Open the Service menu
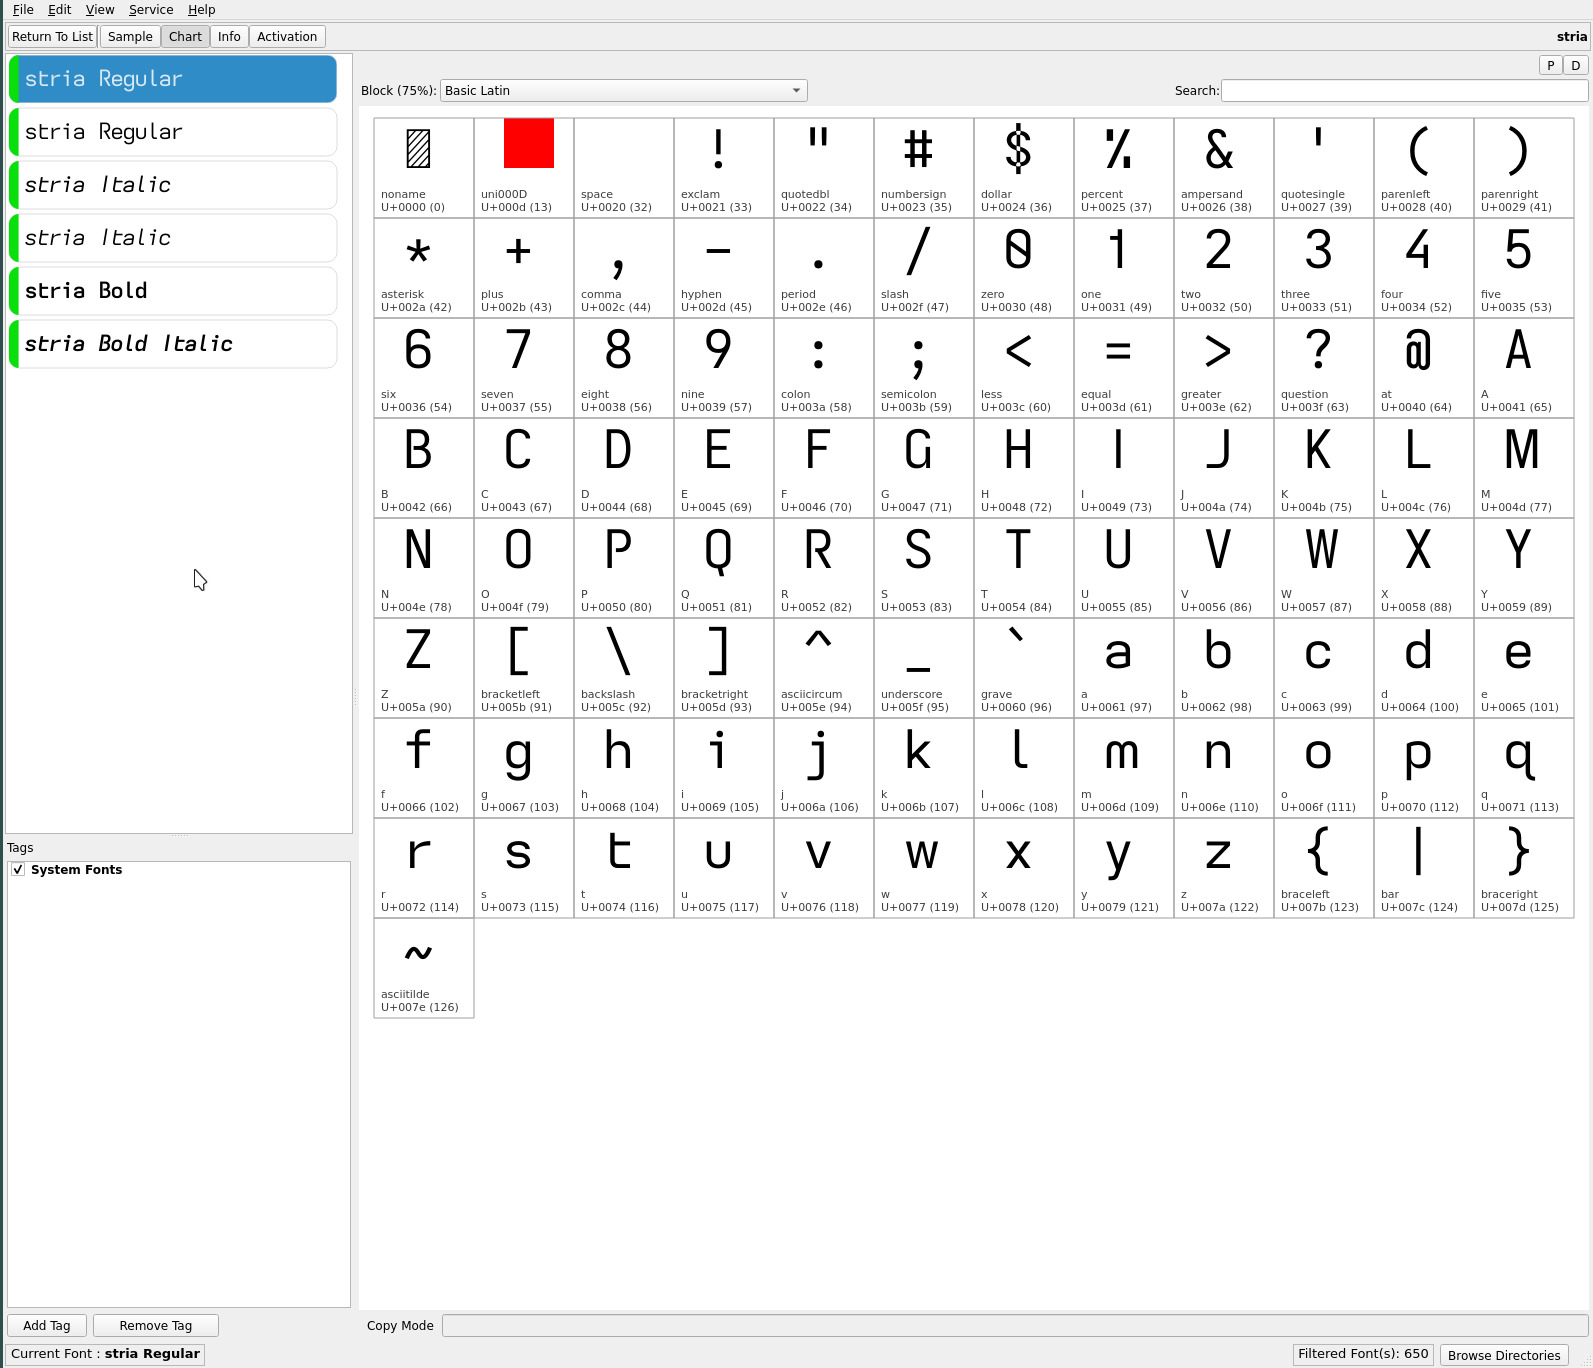Viewport: 1593px width, 1368px height. pos(151,9)
